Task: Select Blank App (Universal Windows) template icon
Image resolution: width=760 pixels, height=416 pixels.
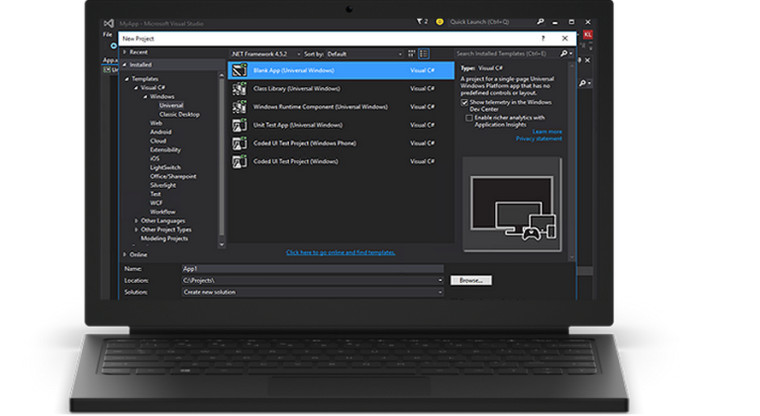Action: tap(239, 70)
